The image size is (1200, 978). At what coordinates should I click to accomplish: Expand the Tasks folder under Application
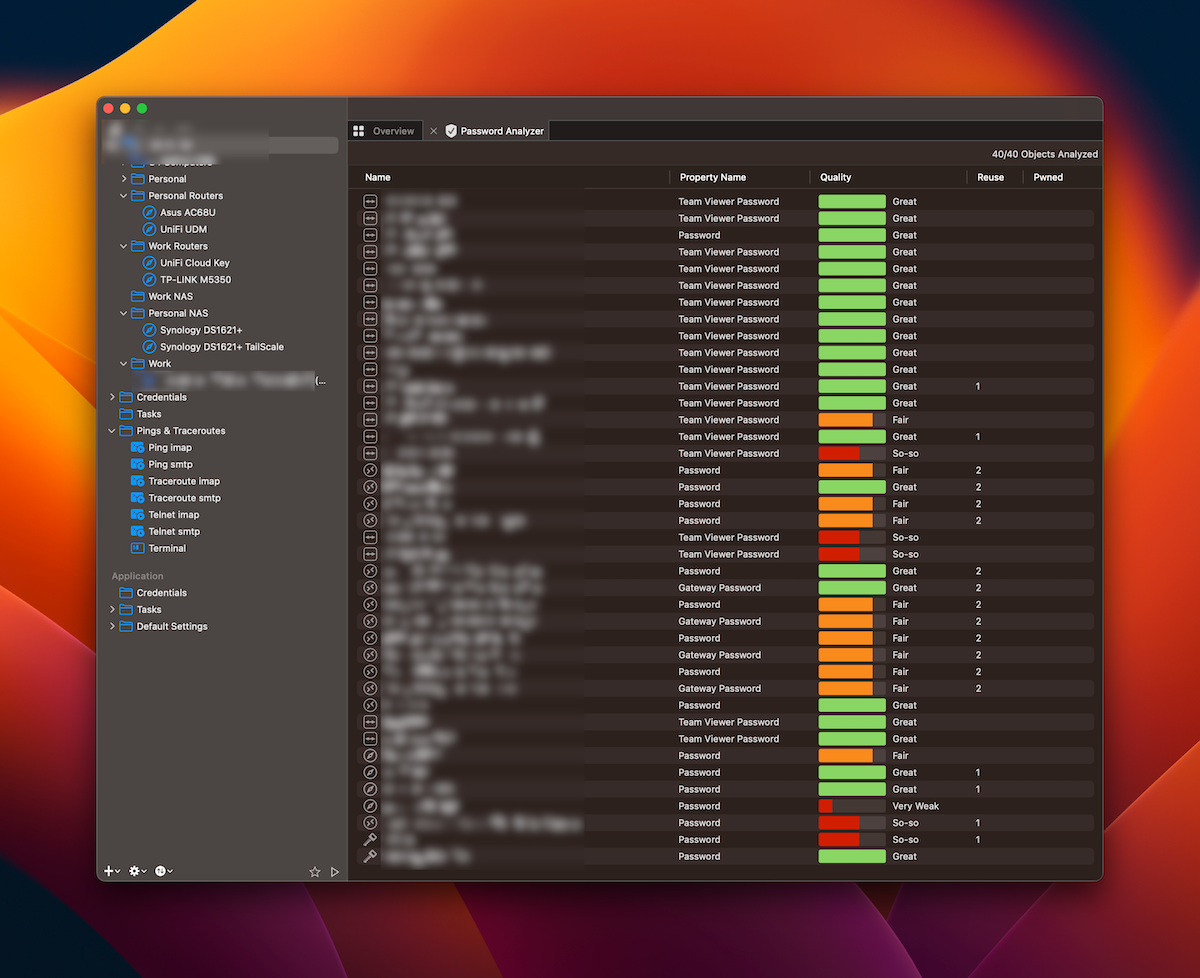[112, 609]
